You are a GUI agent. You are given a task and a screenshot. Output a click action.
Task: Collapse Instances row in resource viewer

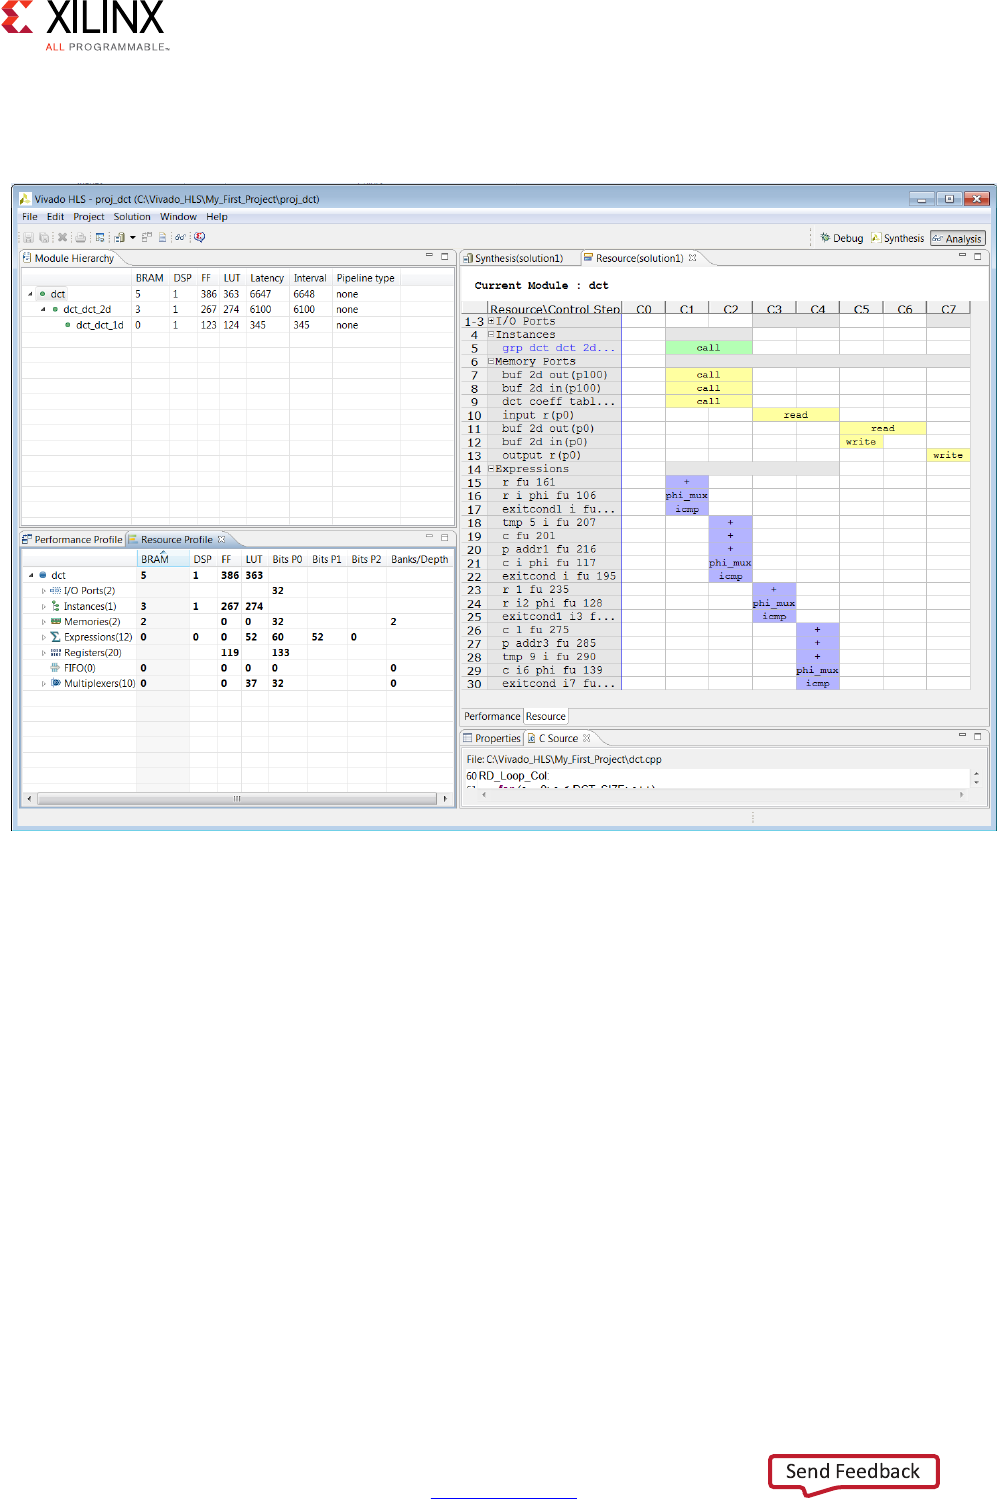coord(491,335)
